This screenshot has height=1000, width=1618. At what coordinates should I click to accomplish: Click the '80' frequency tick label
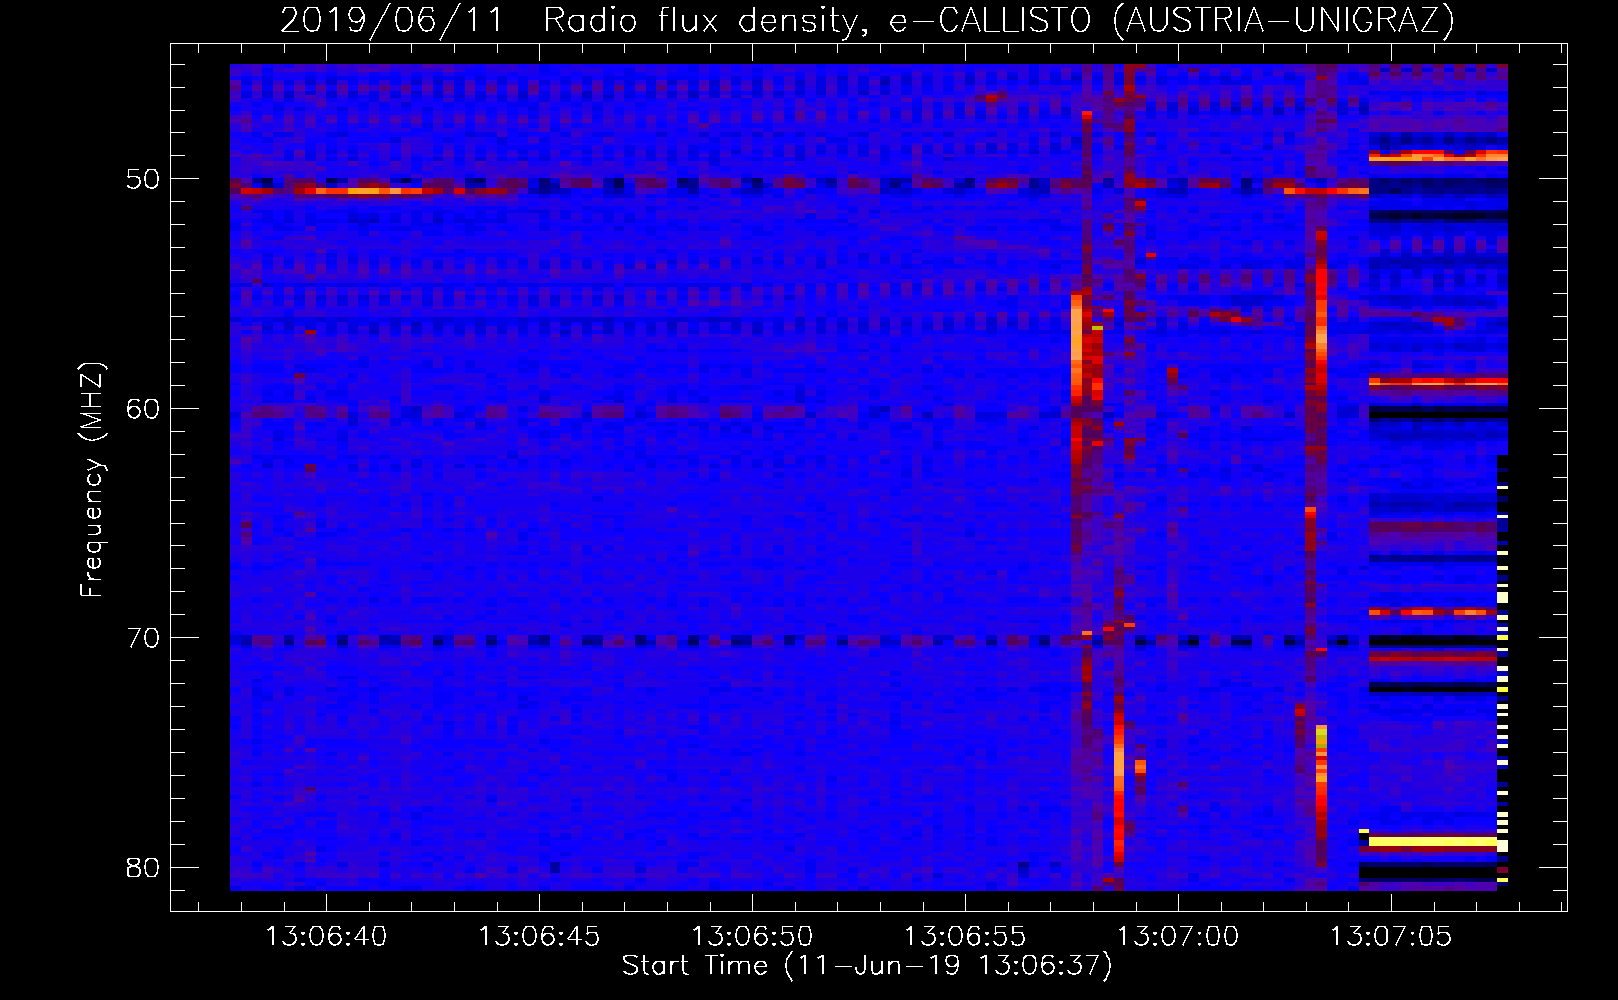coord(143,867)
